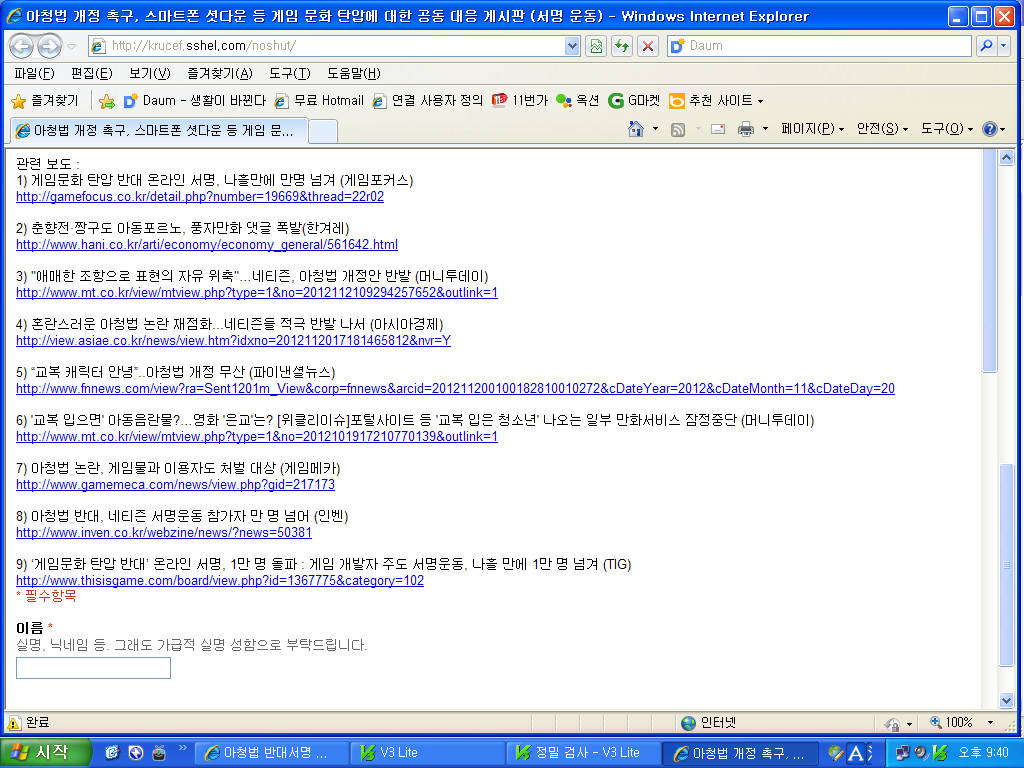Go to the Home page icon
Image resolution: width=1024 pixels, height=768 pixels.
(x=635, y=129)
